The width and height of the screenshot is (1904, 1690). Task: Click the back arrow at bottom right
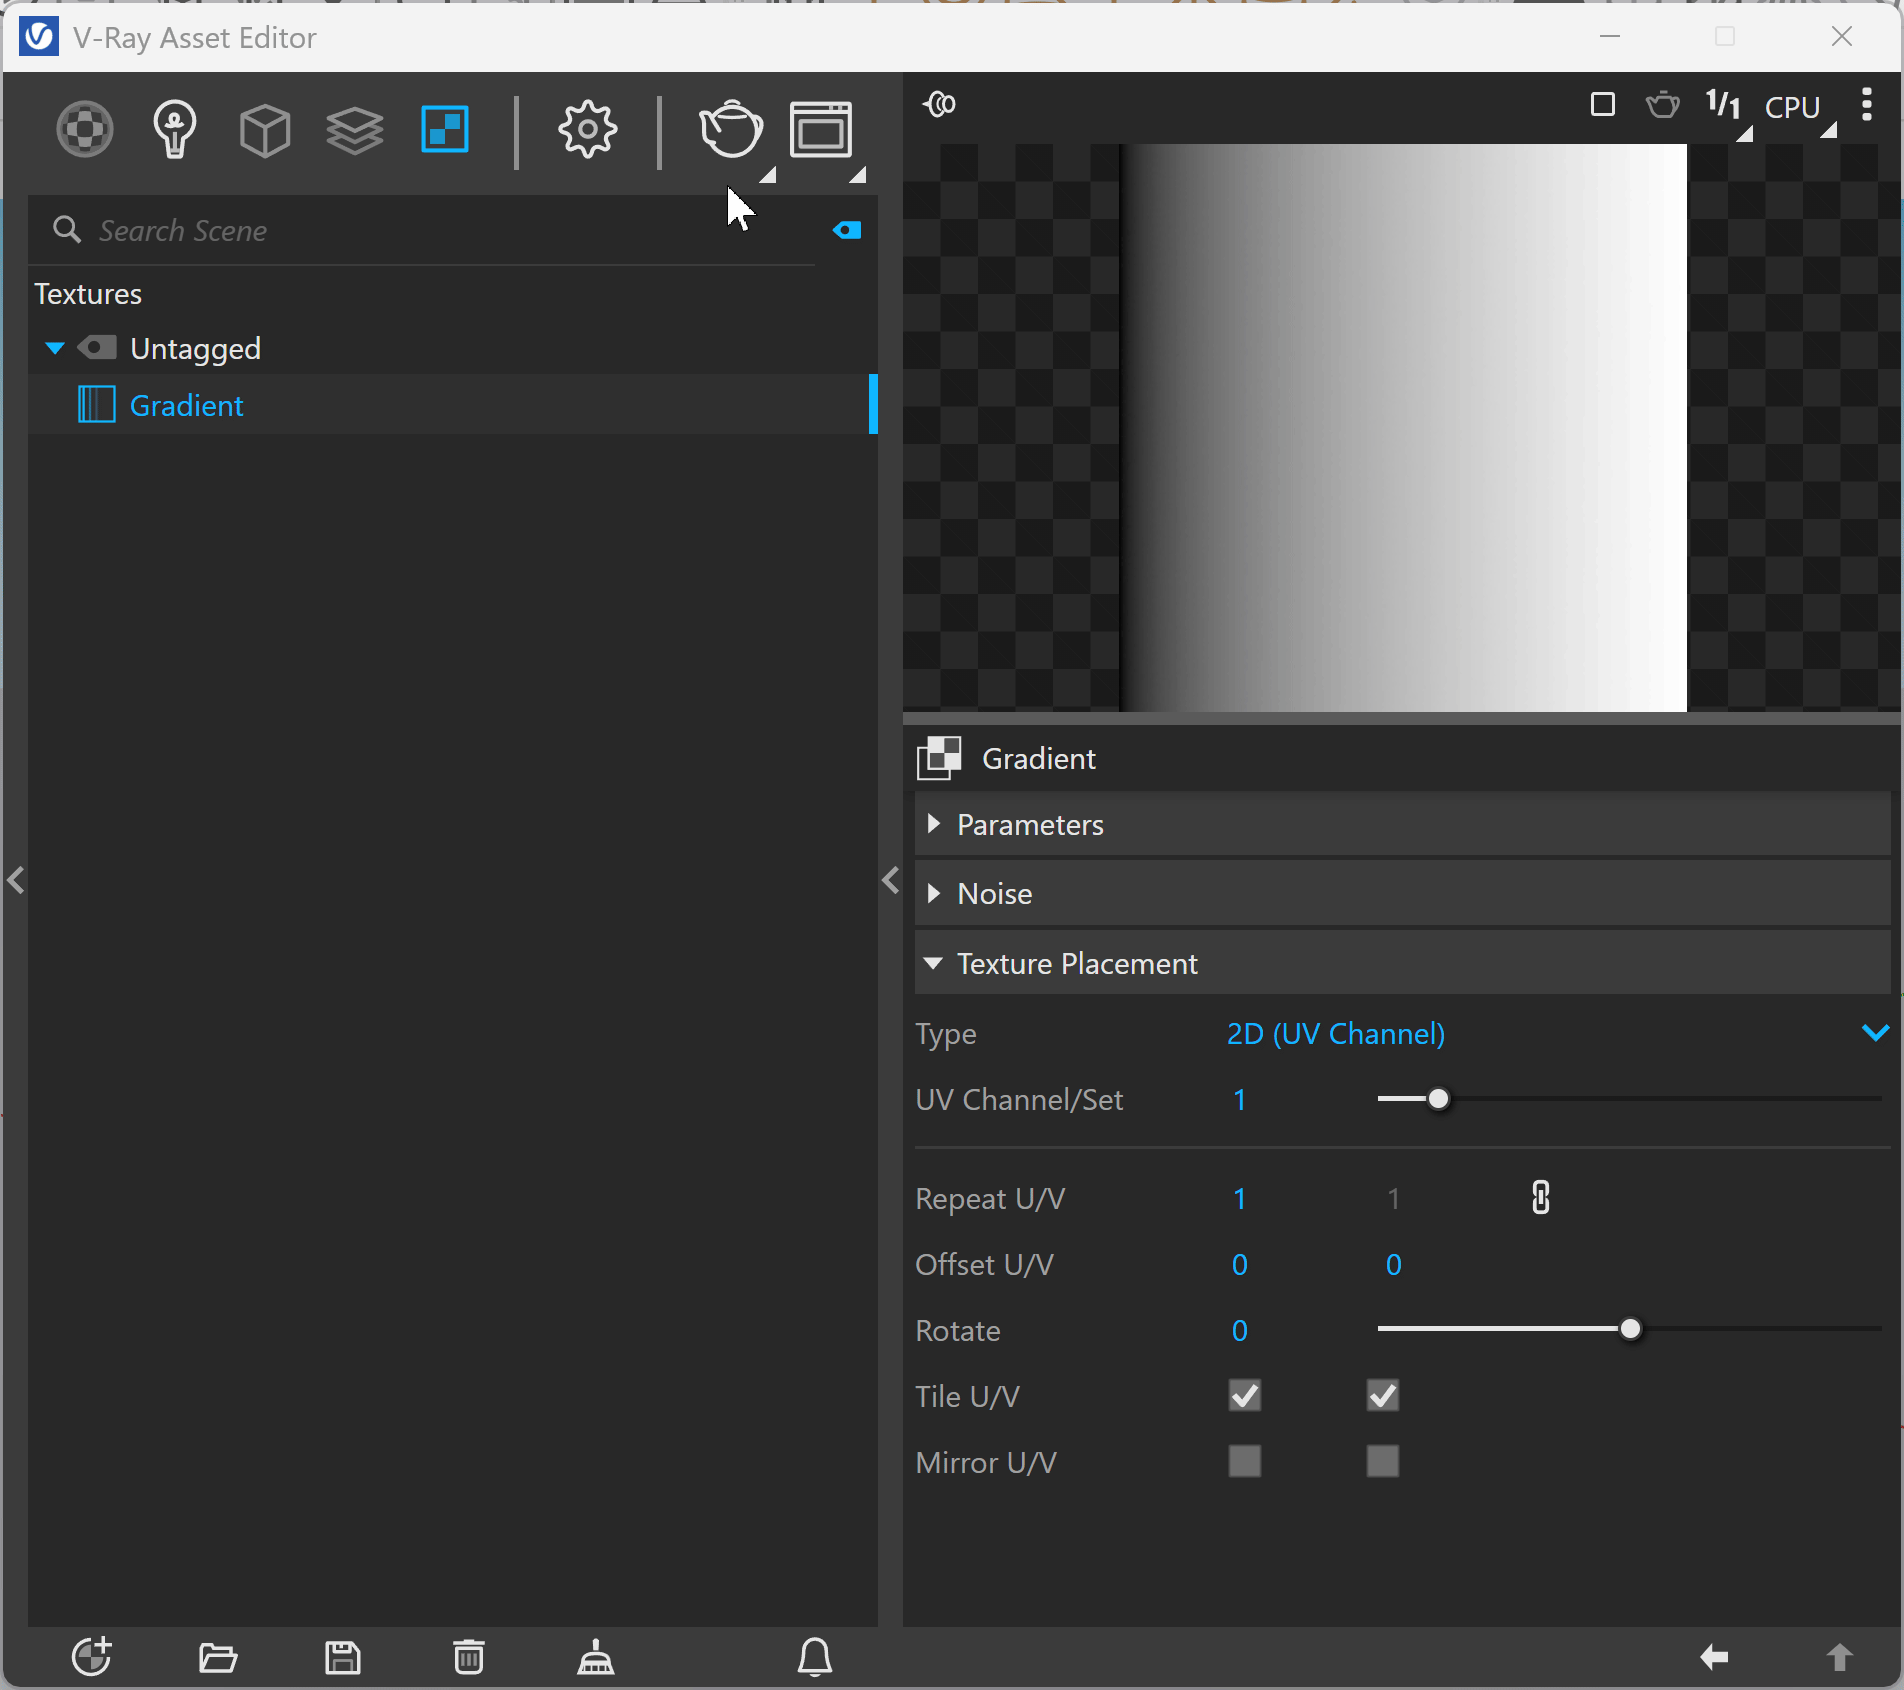(x=1714, y=1658)
